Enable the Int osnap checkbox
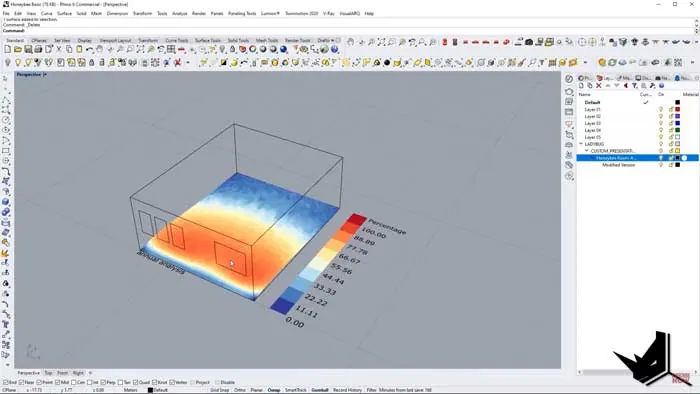This screenshot has width=700, height=394. pos(90,382)
